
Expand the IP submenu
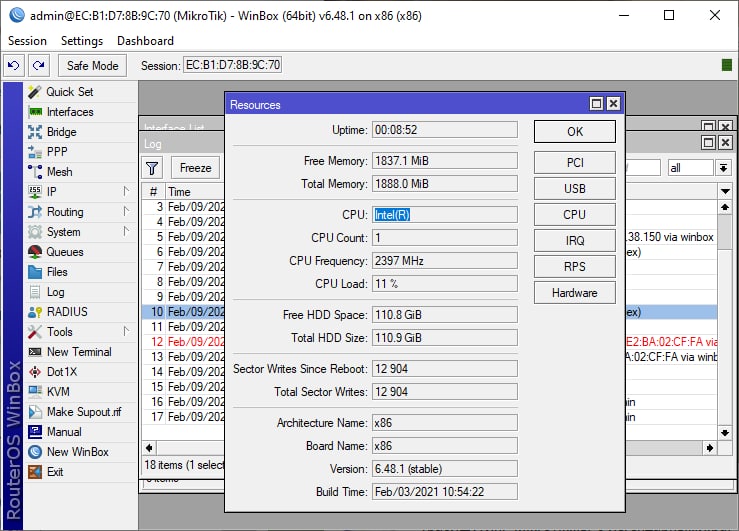pos(126,191)
